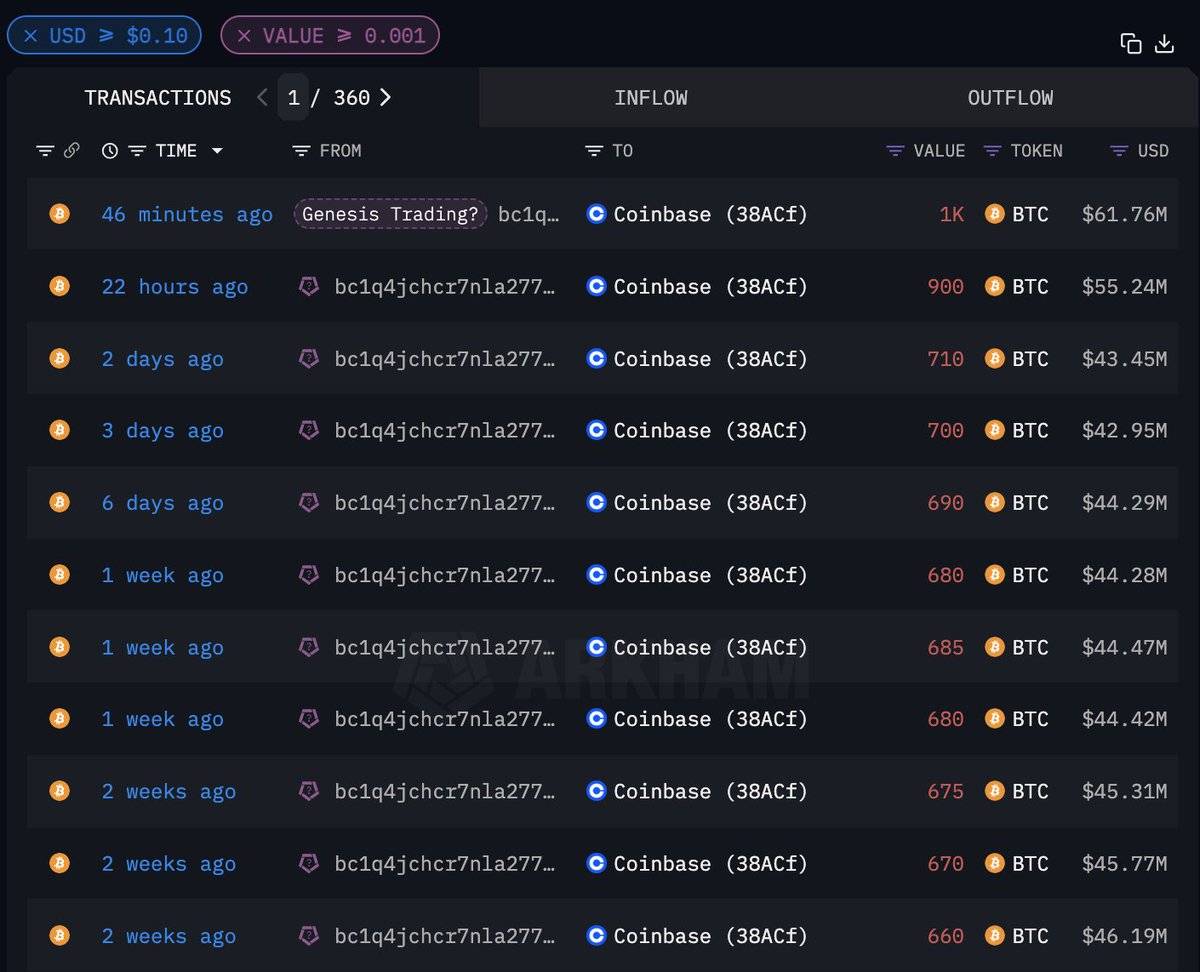1200x972 pixels.
Task: Edit the current page number field
Action: pyautogui.click(x=293, y=98)
